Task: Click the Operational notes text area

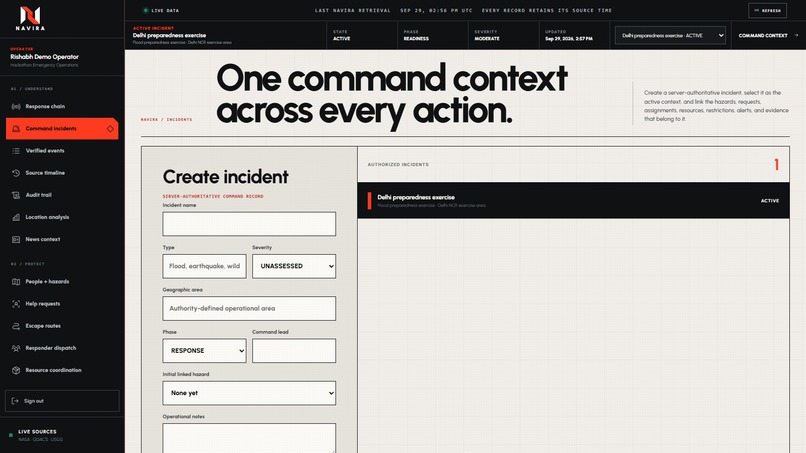Action: click(249, 438)
